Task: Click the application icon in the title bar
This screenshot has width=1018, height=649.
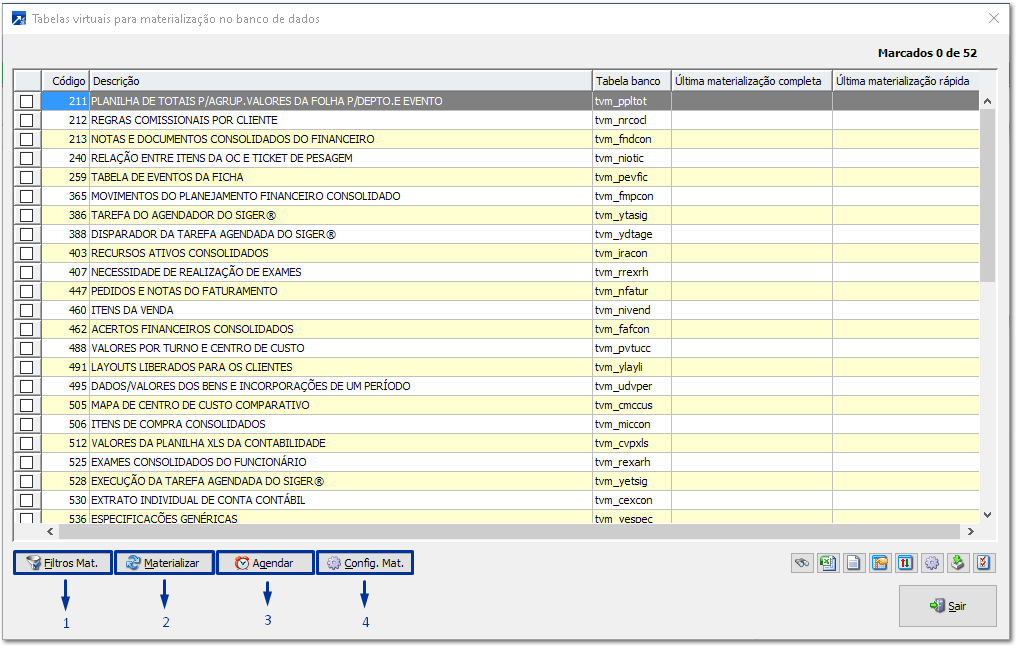Action: 19,19
